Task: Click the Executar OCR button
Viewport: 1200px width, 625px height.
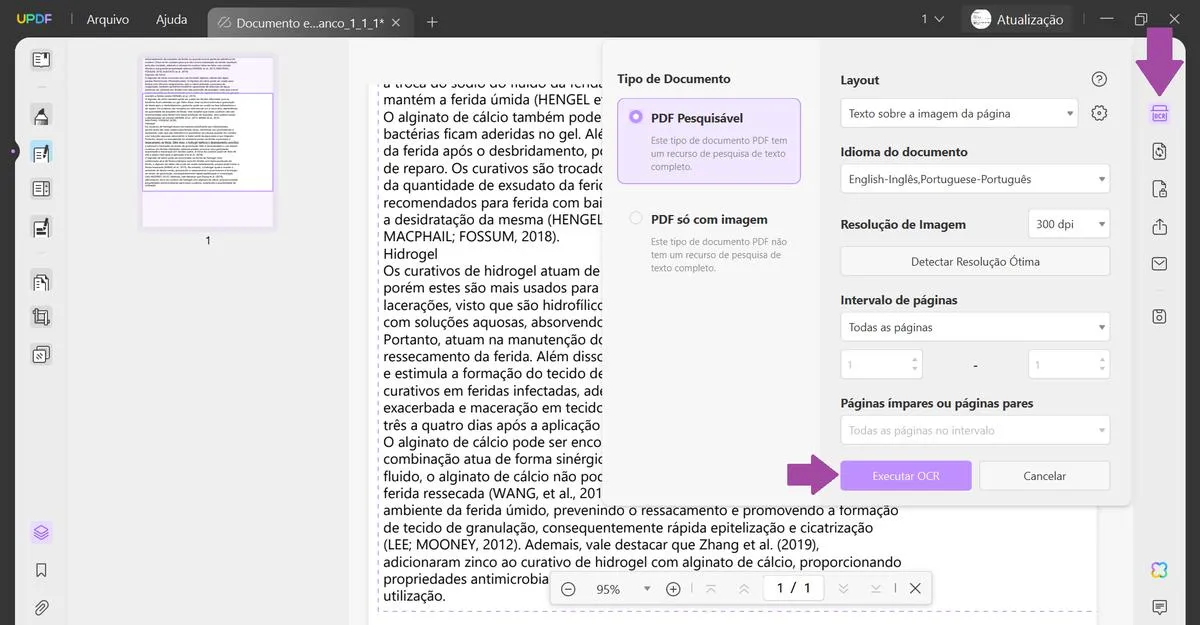Action: pos(905,475)
